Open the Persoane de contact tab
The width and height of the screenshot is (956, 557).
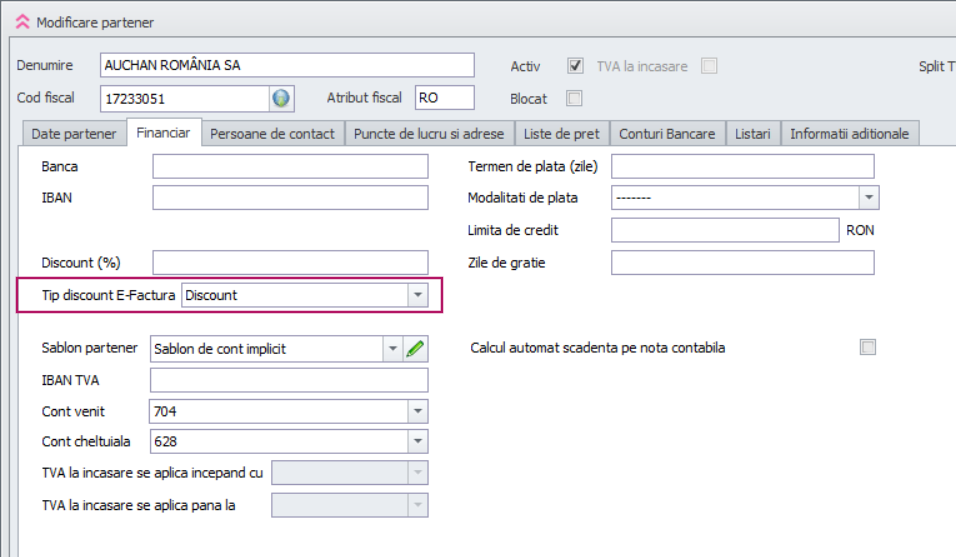272,133
